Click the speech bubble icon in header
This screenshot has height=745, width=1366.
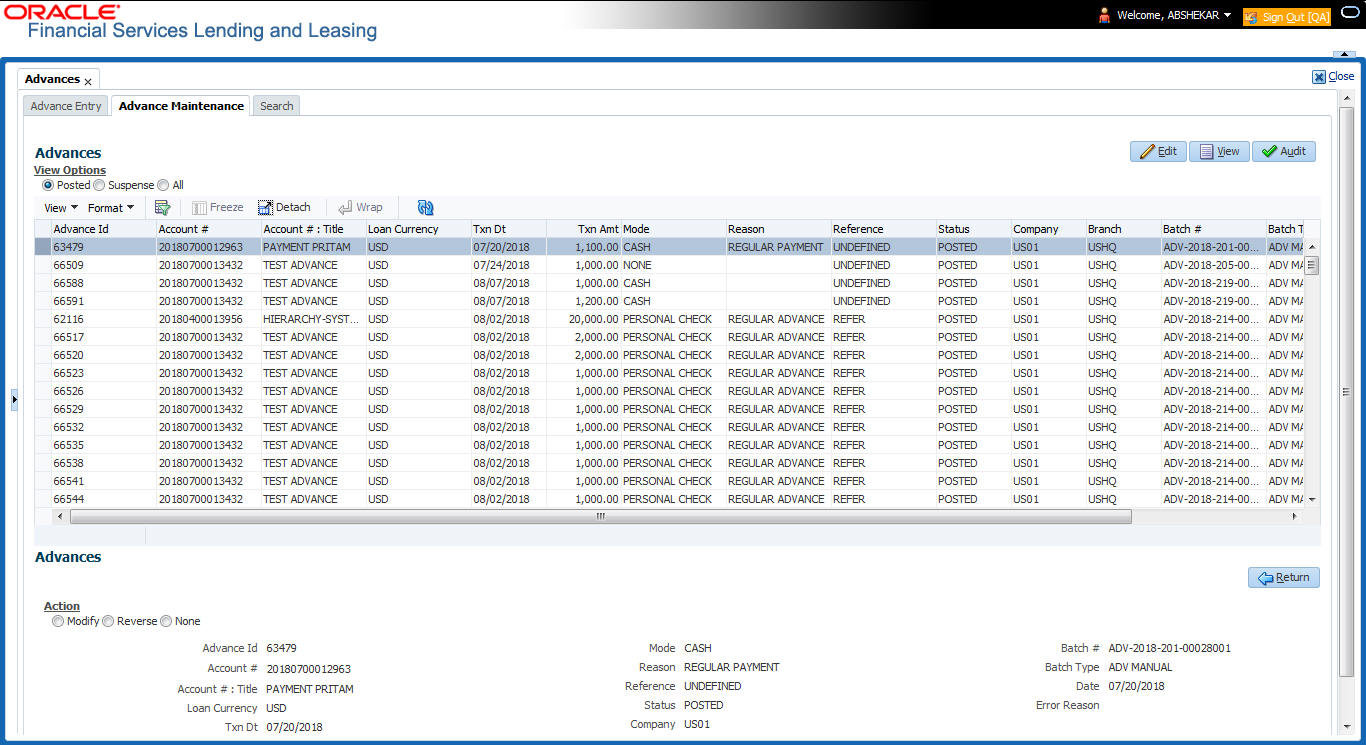pos(1349,15)
